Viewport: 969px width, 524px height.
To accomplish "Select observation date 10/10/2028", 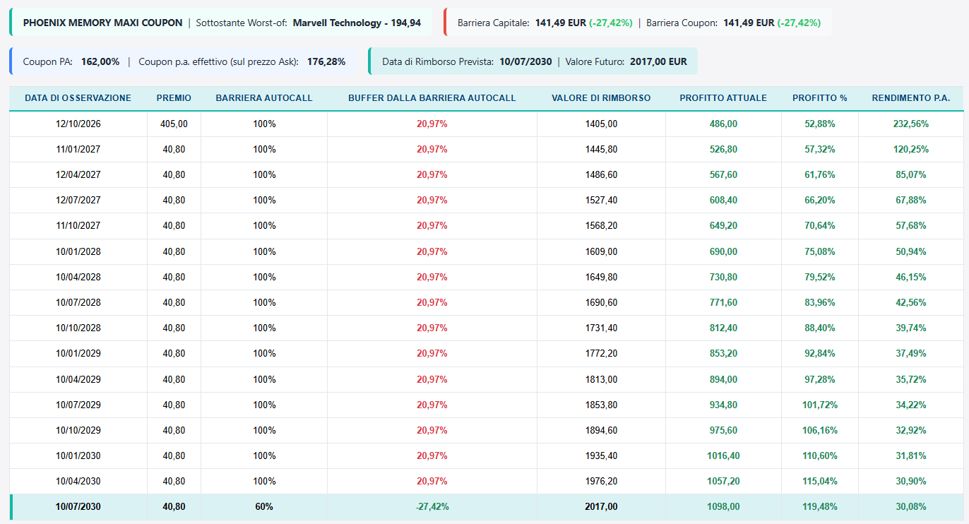I will click(78, 328).
